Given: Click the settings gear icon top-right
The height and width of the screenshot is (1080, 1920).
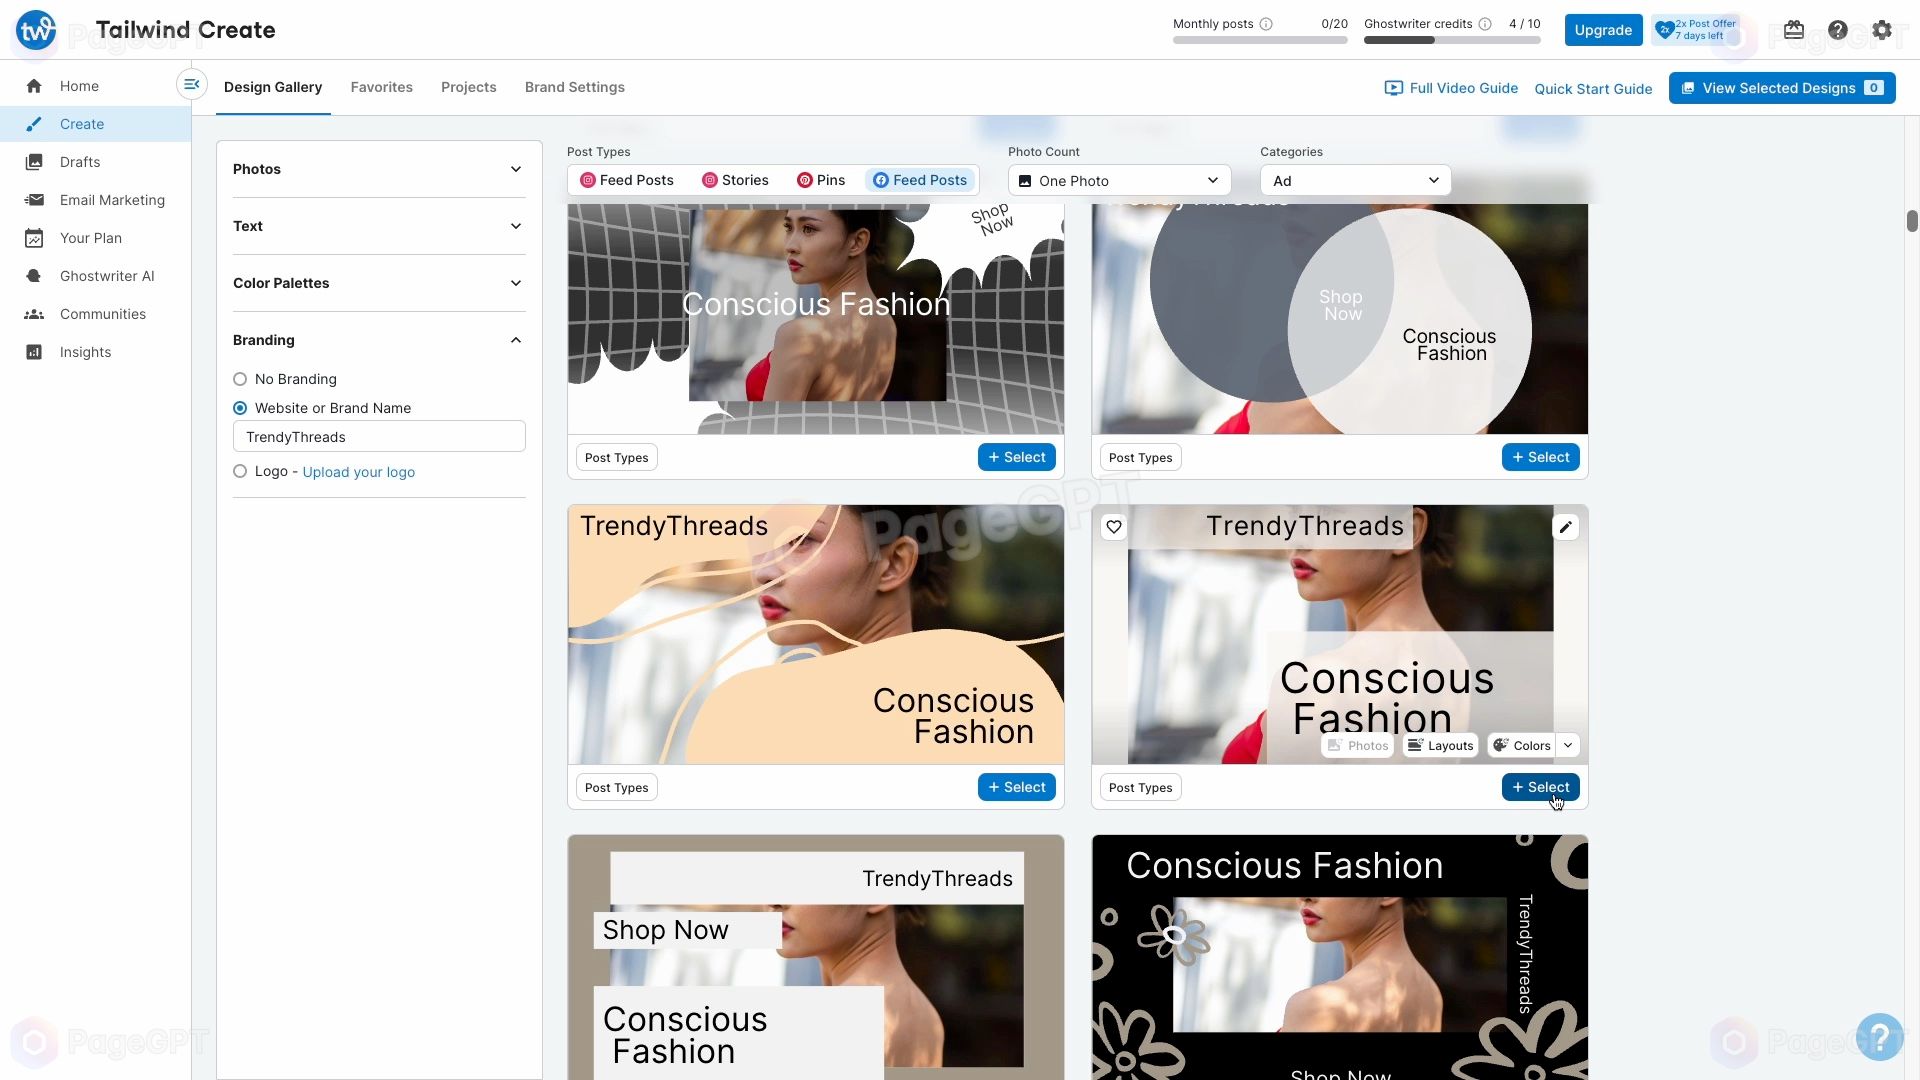Looking at the screenshot, I should (1882, 29).
